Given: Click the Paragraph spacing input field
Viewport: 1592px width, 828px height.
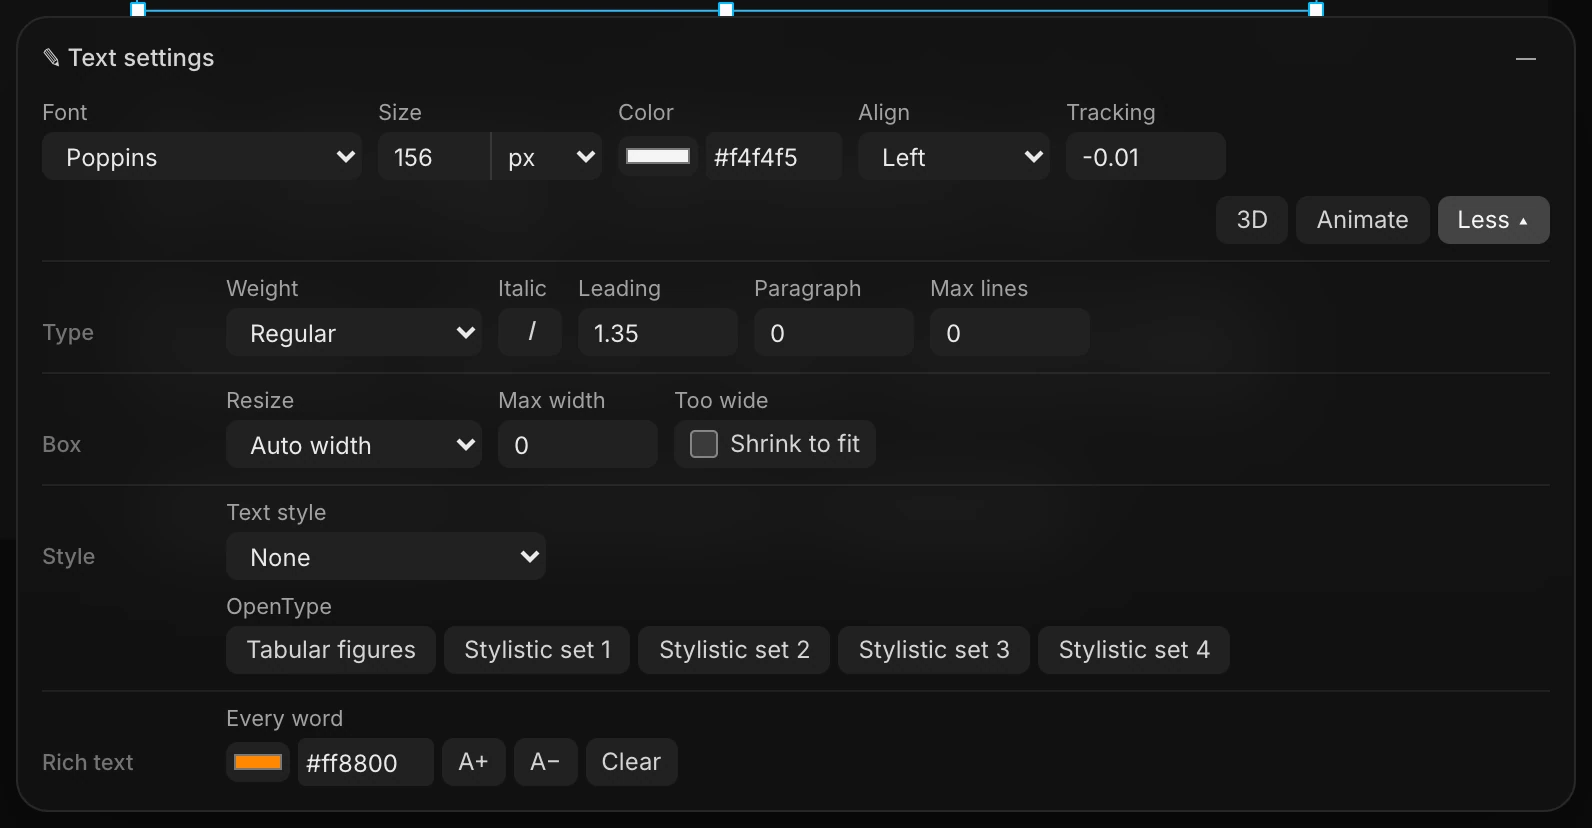Looking at the screenshot, I should click(x=834, y=332).
